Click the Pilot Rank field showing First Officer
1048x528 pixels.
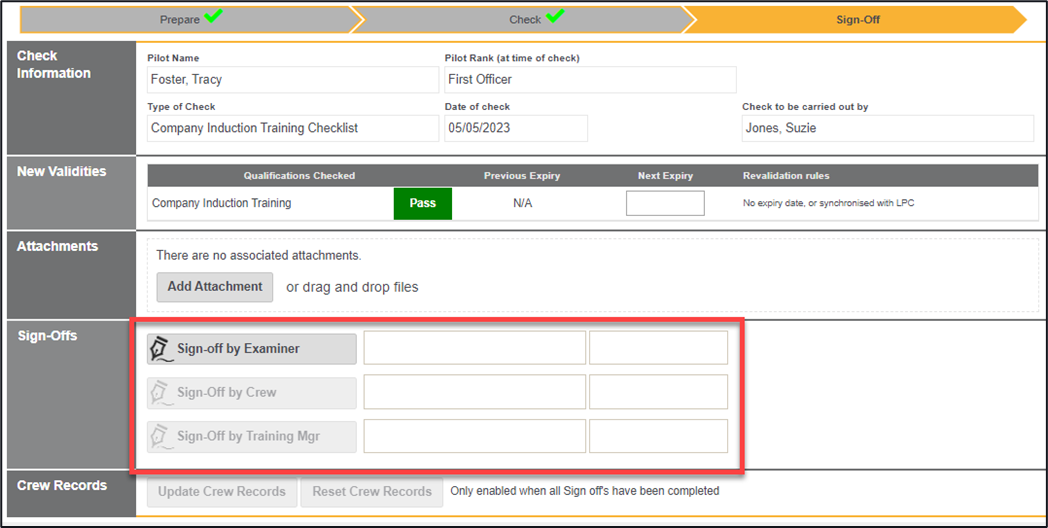tap(590, 80)
